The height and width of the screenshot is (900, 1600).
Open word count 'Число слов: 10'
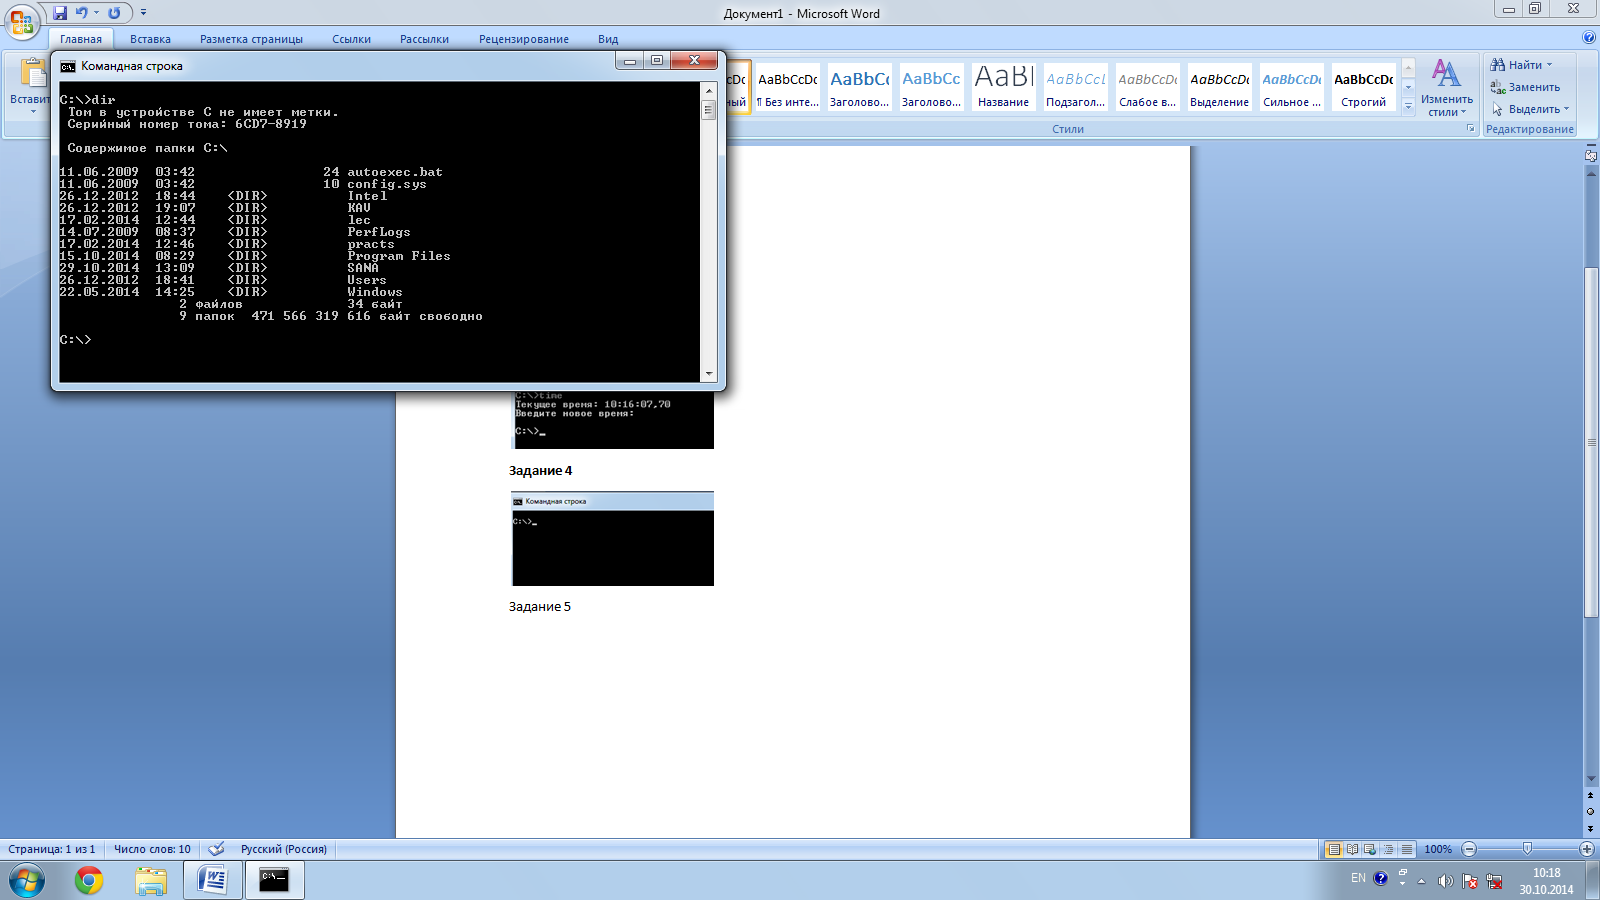pyautogui.click(x=152, y=849)
